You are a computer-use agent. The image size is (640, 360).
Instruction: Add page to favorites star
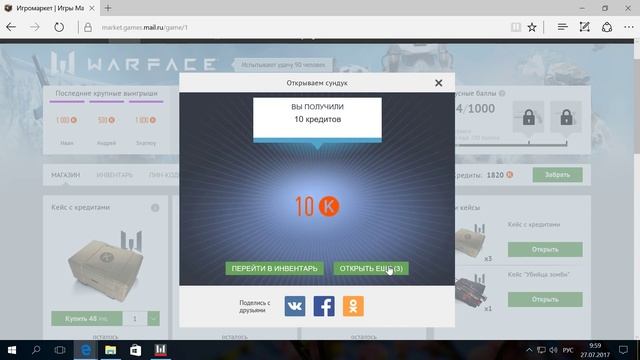(531, 27)
